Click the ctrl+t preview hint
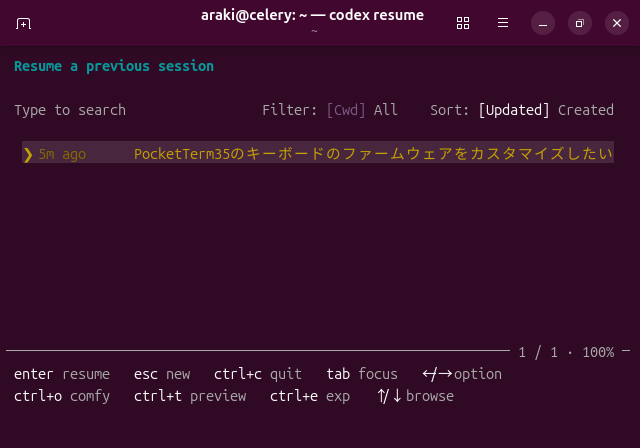Image resolution: width=640 pixels, height=448 pixels. coord(190,396)
